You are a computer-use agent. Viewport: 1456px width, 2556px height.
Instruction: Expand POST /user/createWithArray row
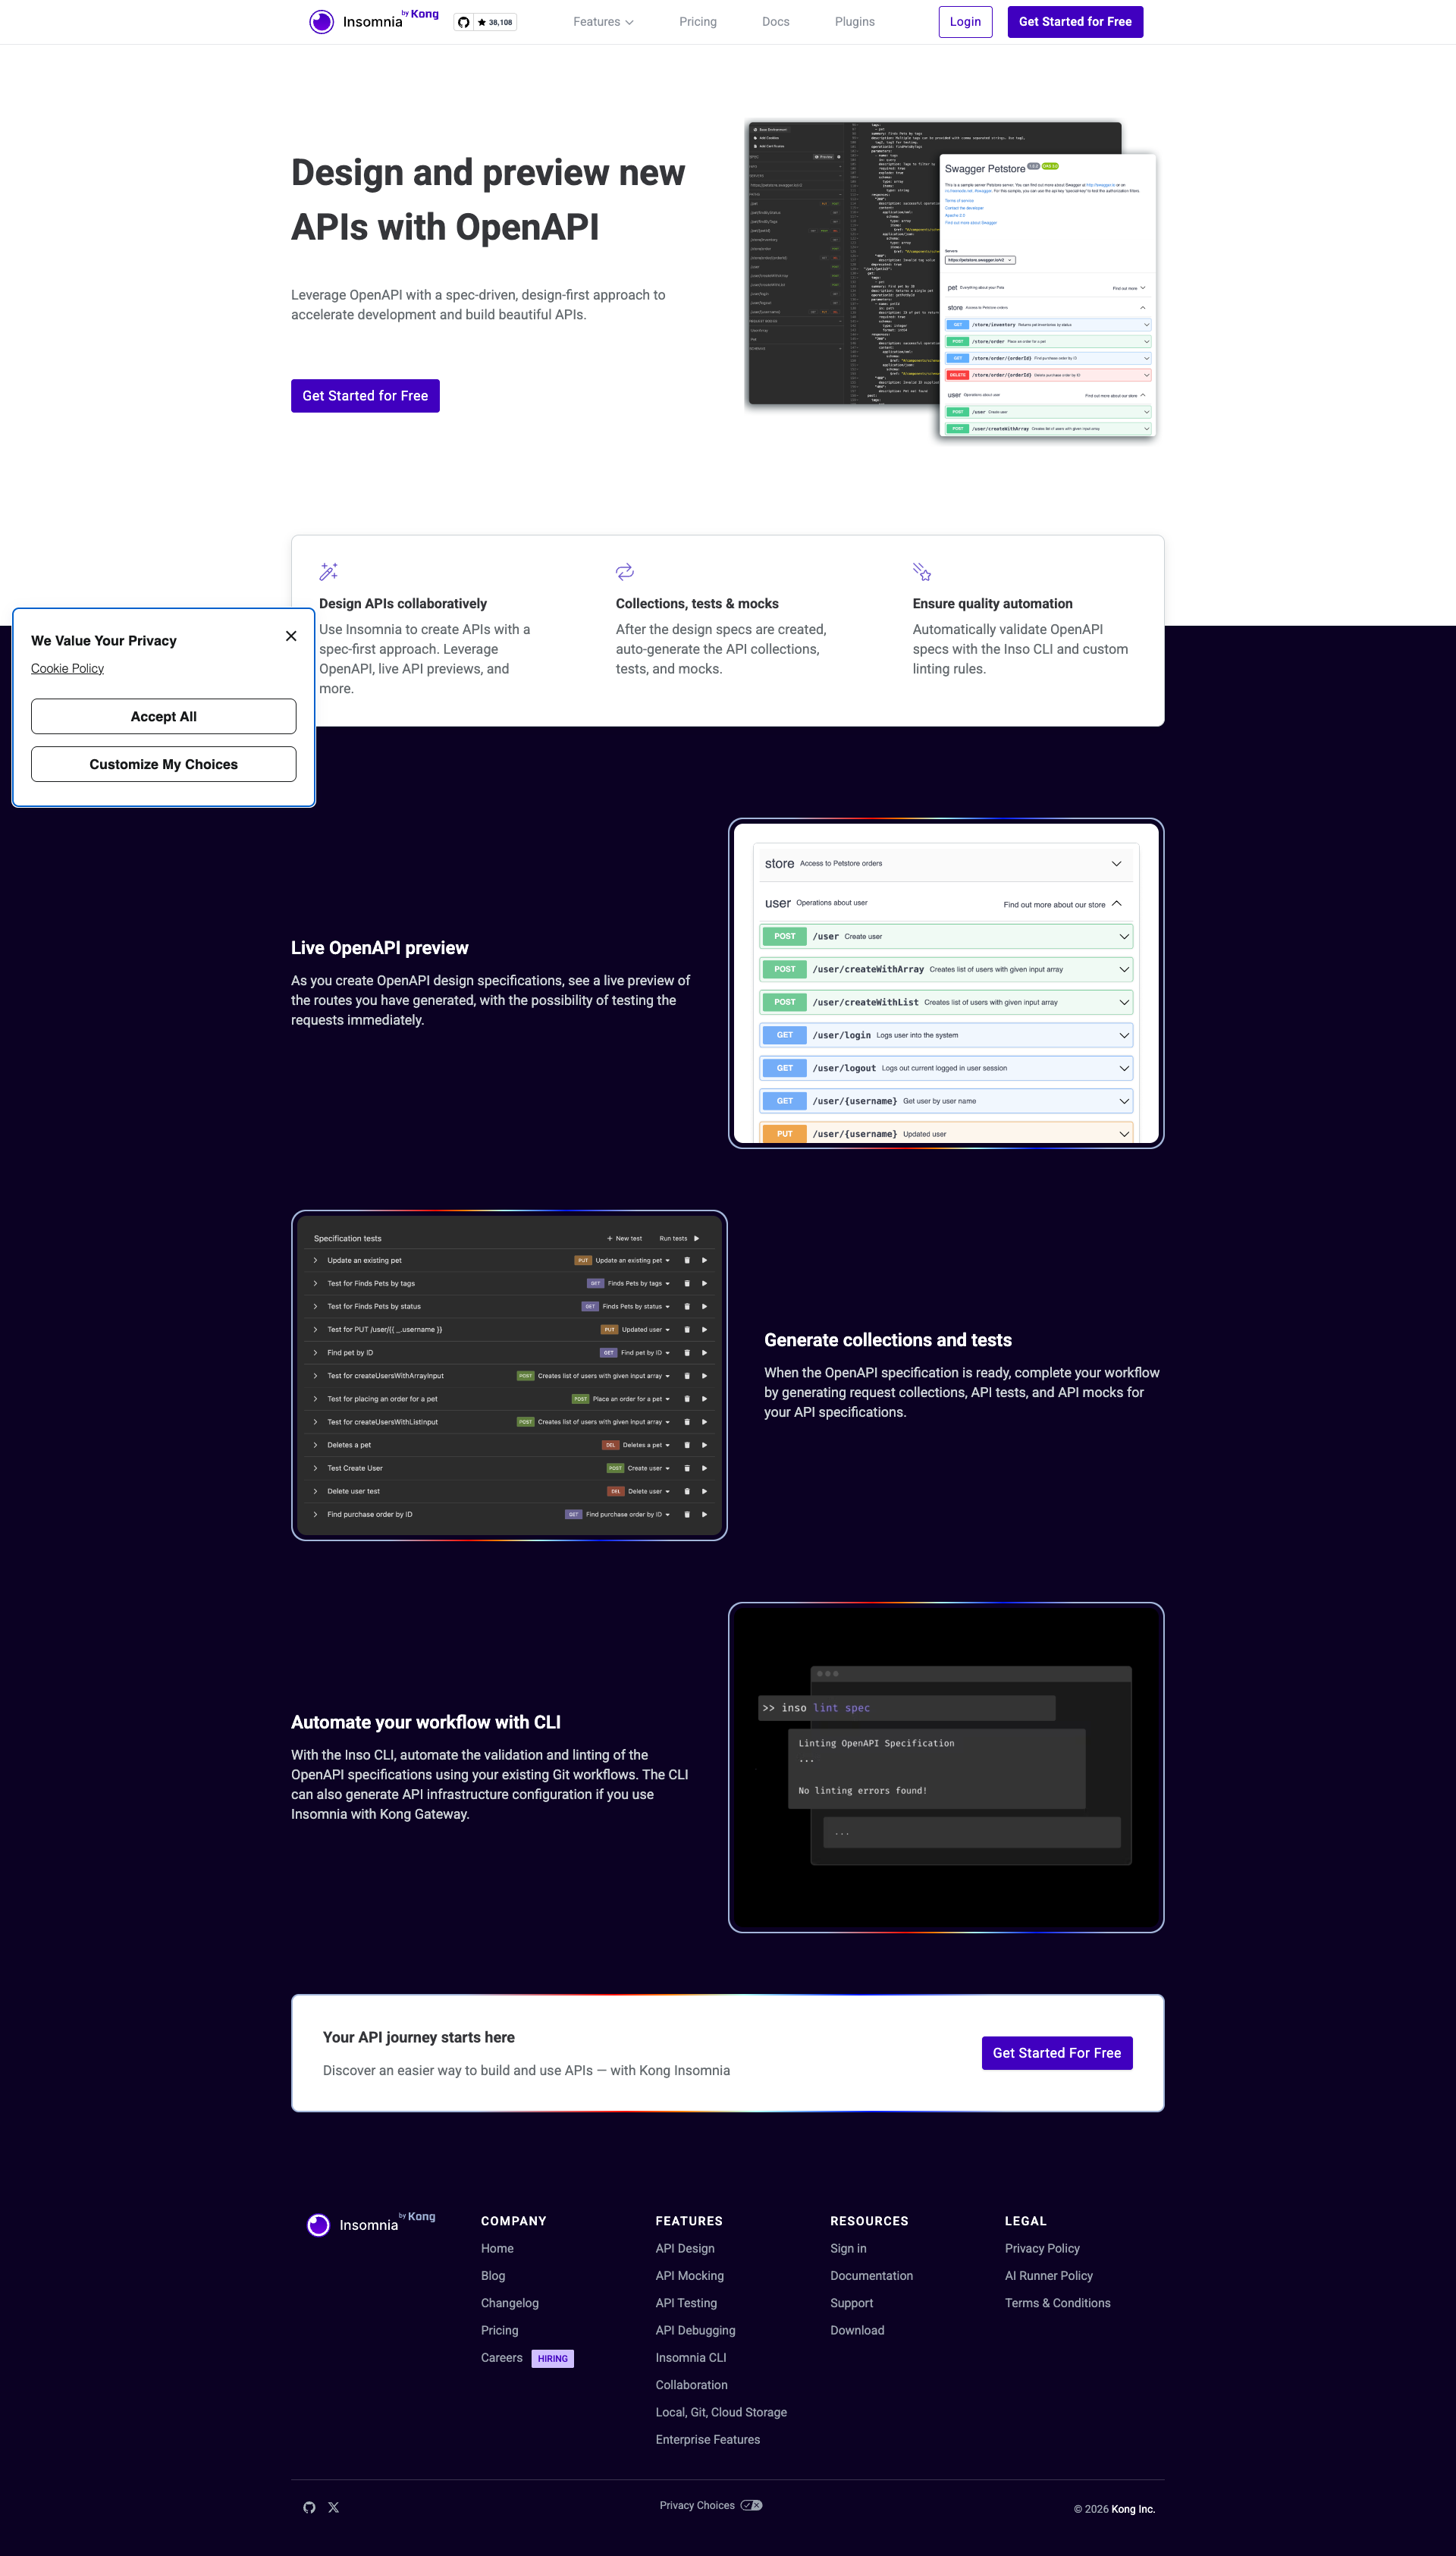point(945,970)
